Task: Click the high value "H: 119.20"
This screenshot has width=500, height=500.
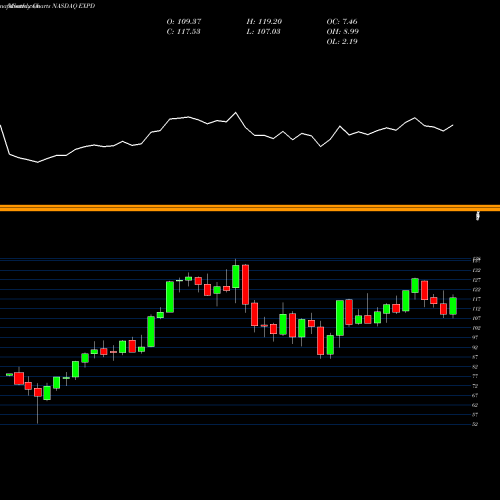Action: (x=264, y=22)
